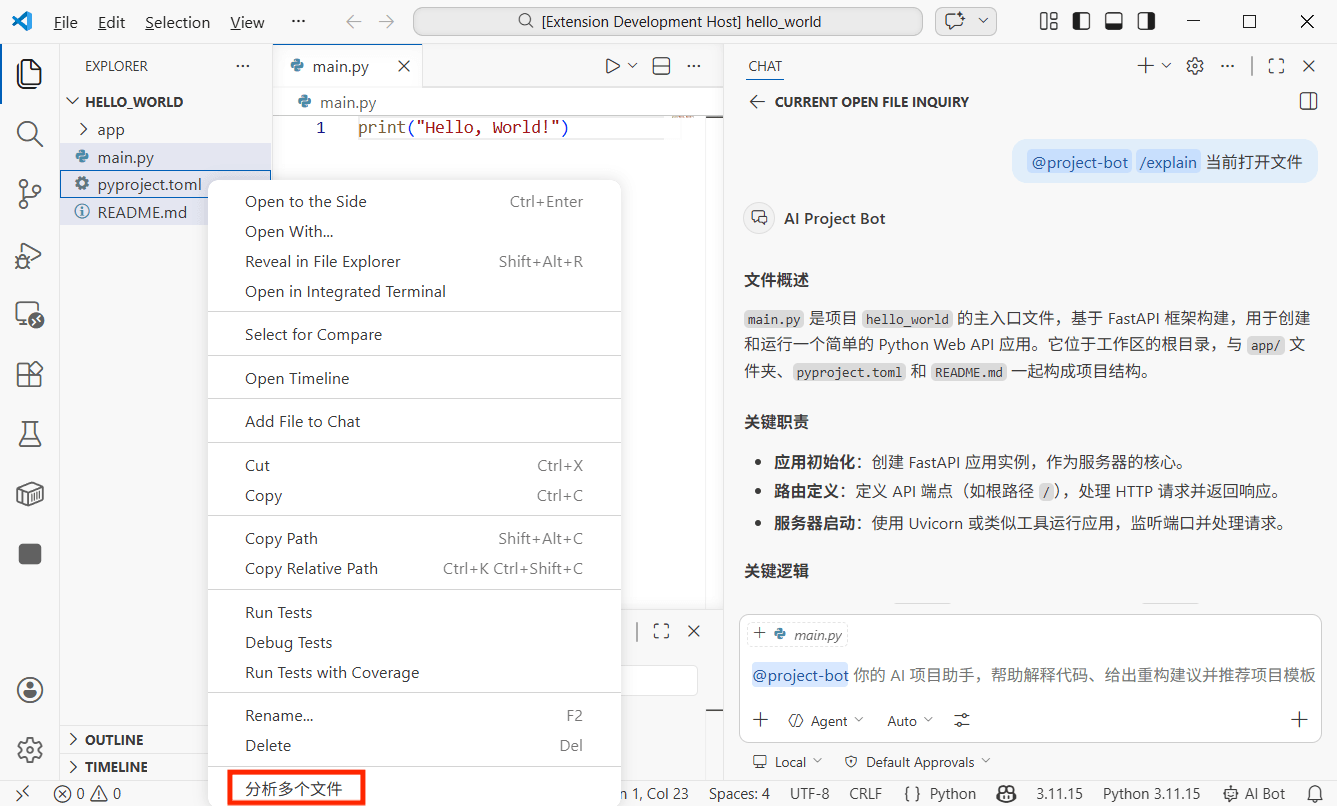Open the Auto model picker dropdown
The width and height of the screenshot is (1337, 806).
pyautogui.click(x=906, y=720)
